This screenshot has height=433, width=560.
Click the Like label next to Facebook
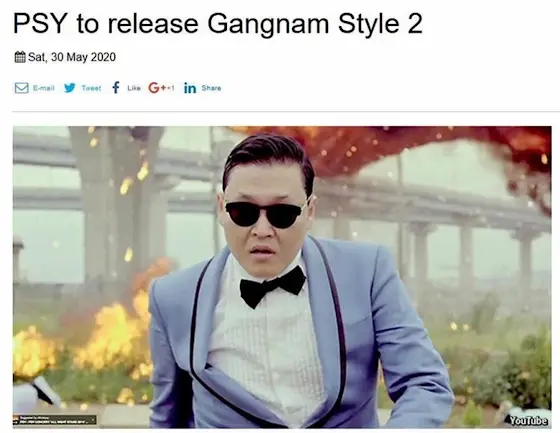tap(134, 88)
